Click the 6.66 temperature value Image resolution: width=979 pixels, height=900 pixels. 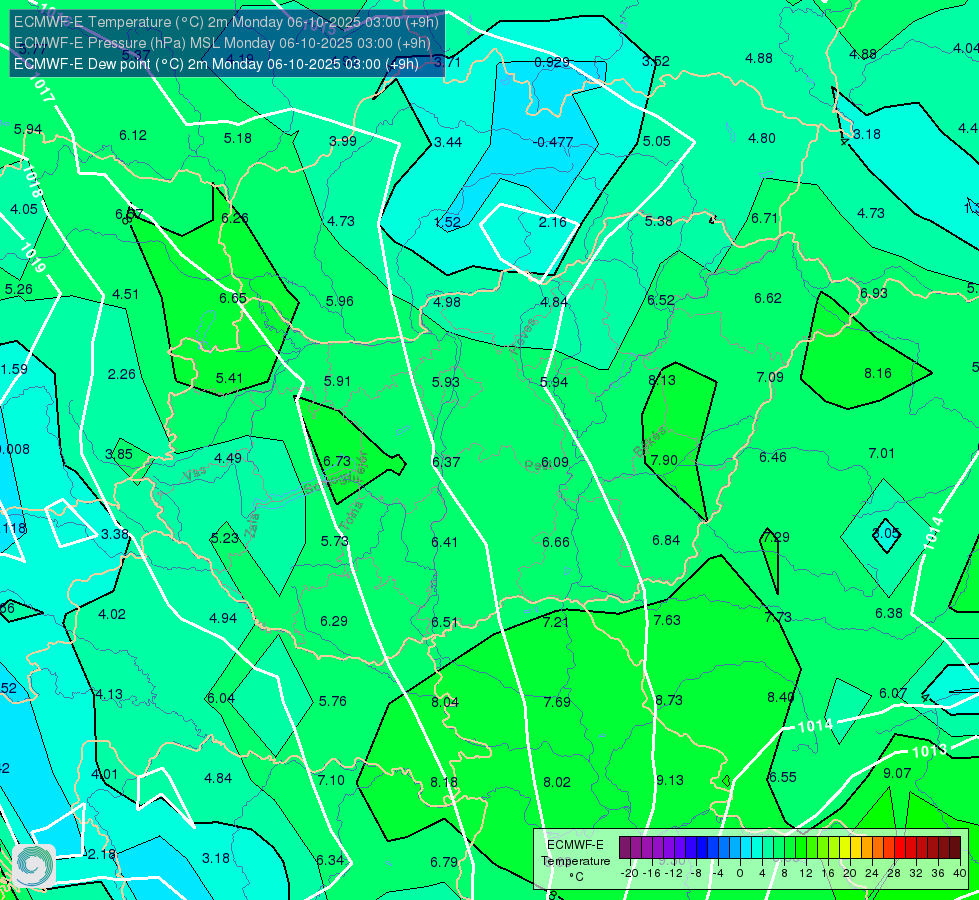click(556, 542)
